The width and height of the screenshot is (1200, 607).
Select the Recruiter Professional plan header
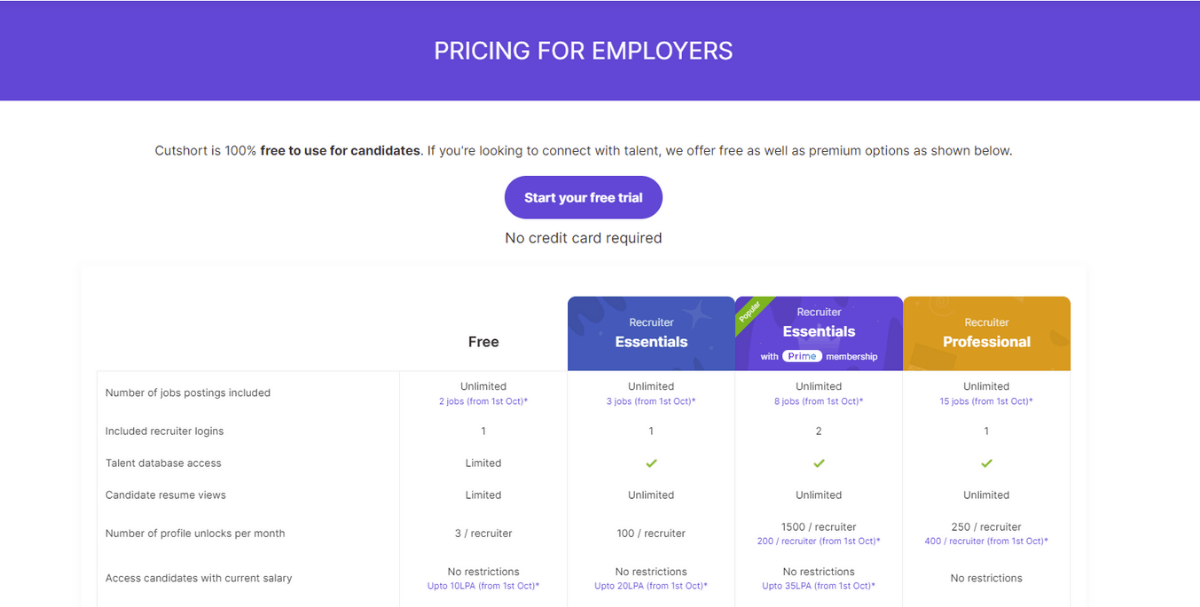point(987,333)
